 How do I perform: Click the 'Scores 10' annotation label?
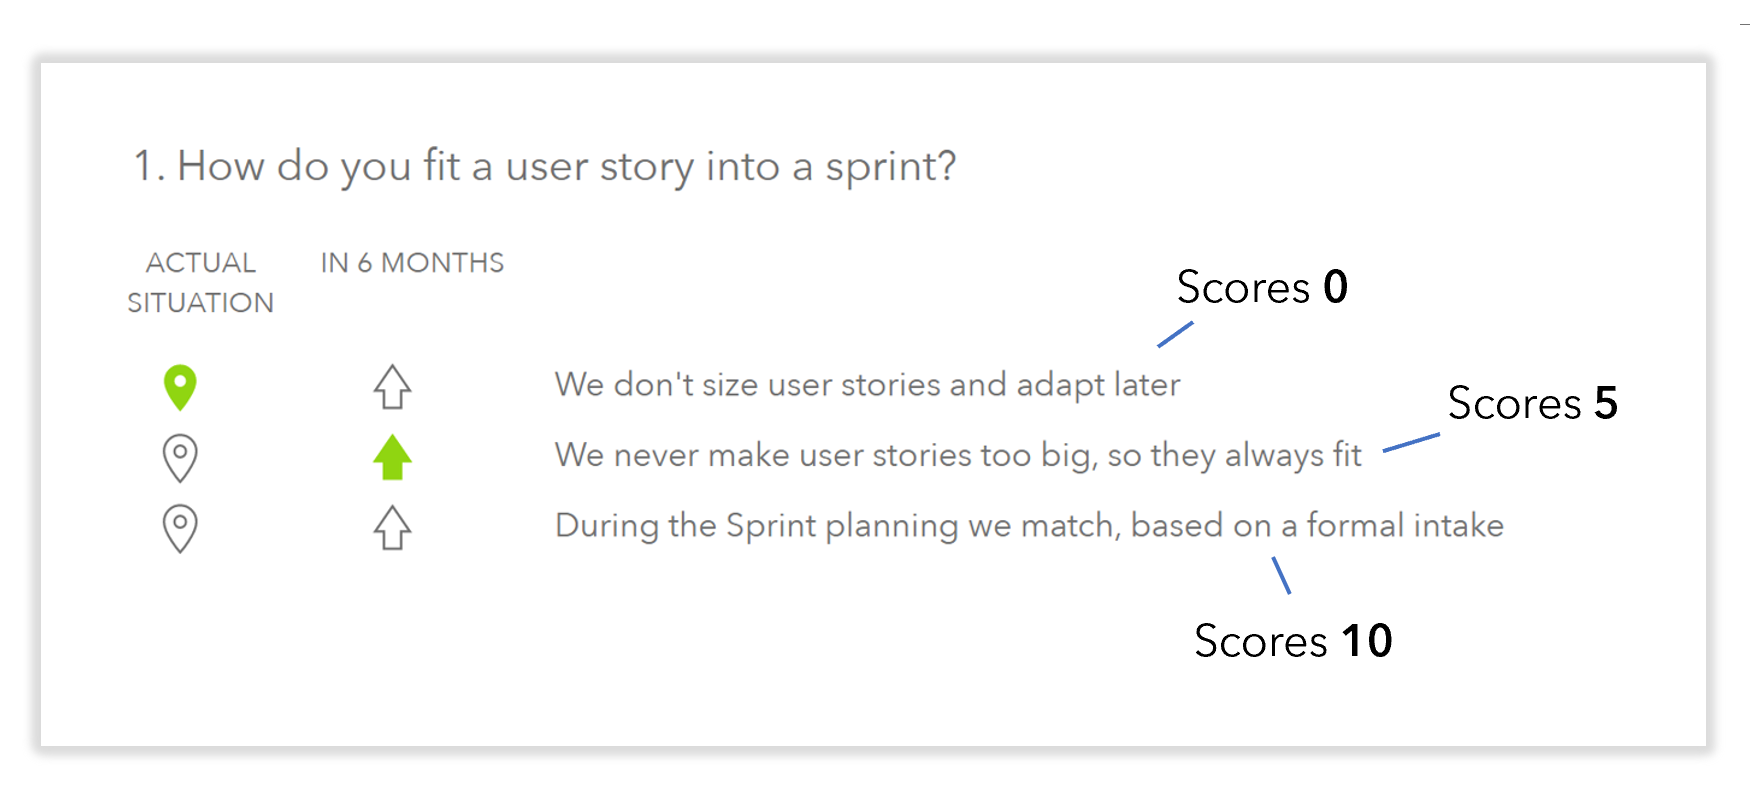point(1292,641)
